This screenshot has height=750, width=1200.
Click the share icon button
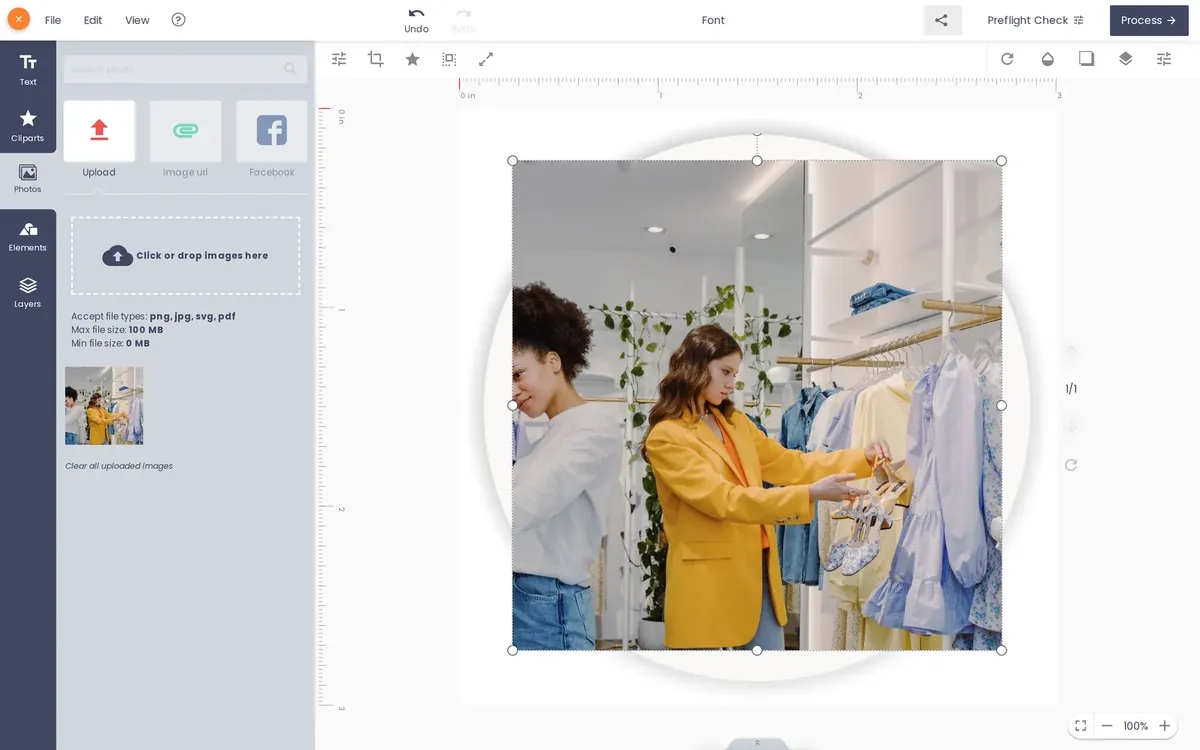coord(942,20)
